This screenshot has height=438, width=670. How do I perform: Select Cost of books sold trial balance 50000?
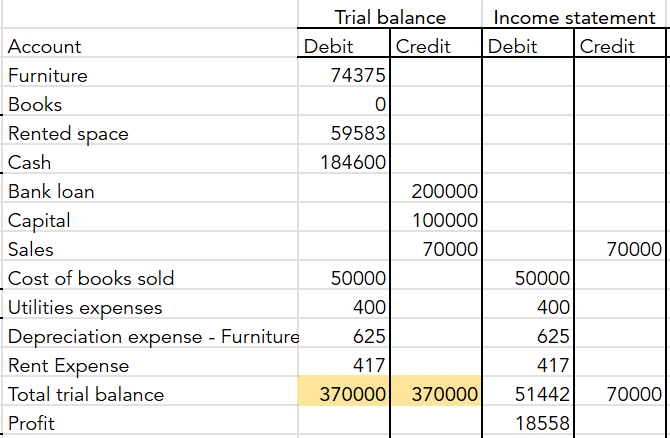click(x=344, y=276)
